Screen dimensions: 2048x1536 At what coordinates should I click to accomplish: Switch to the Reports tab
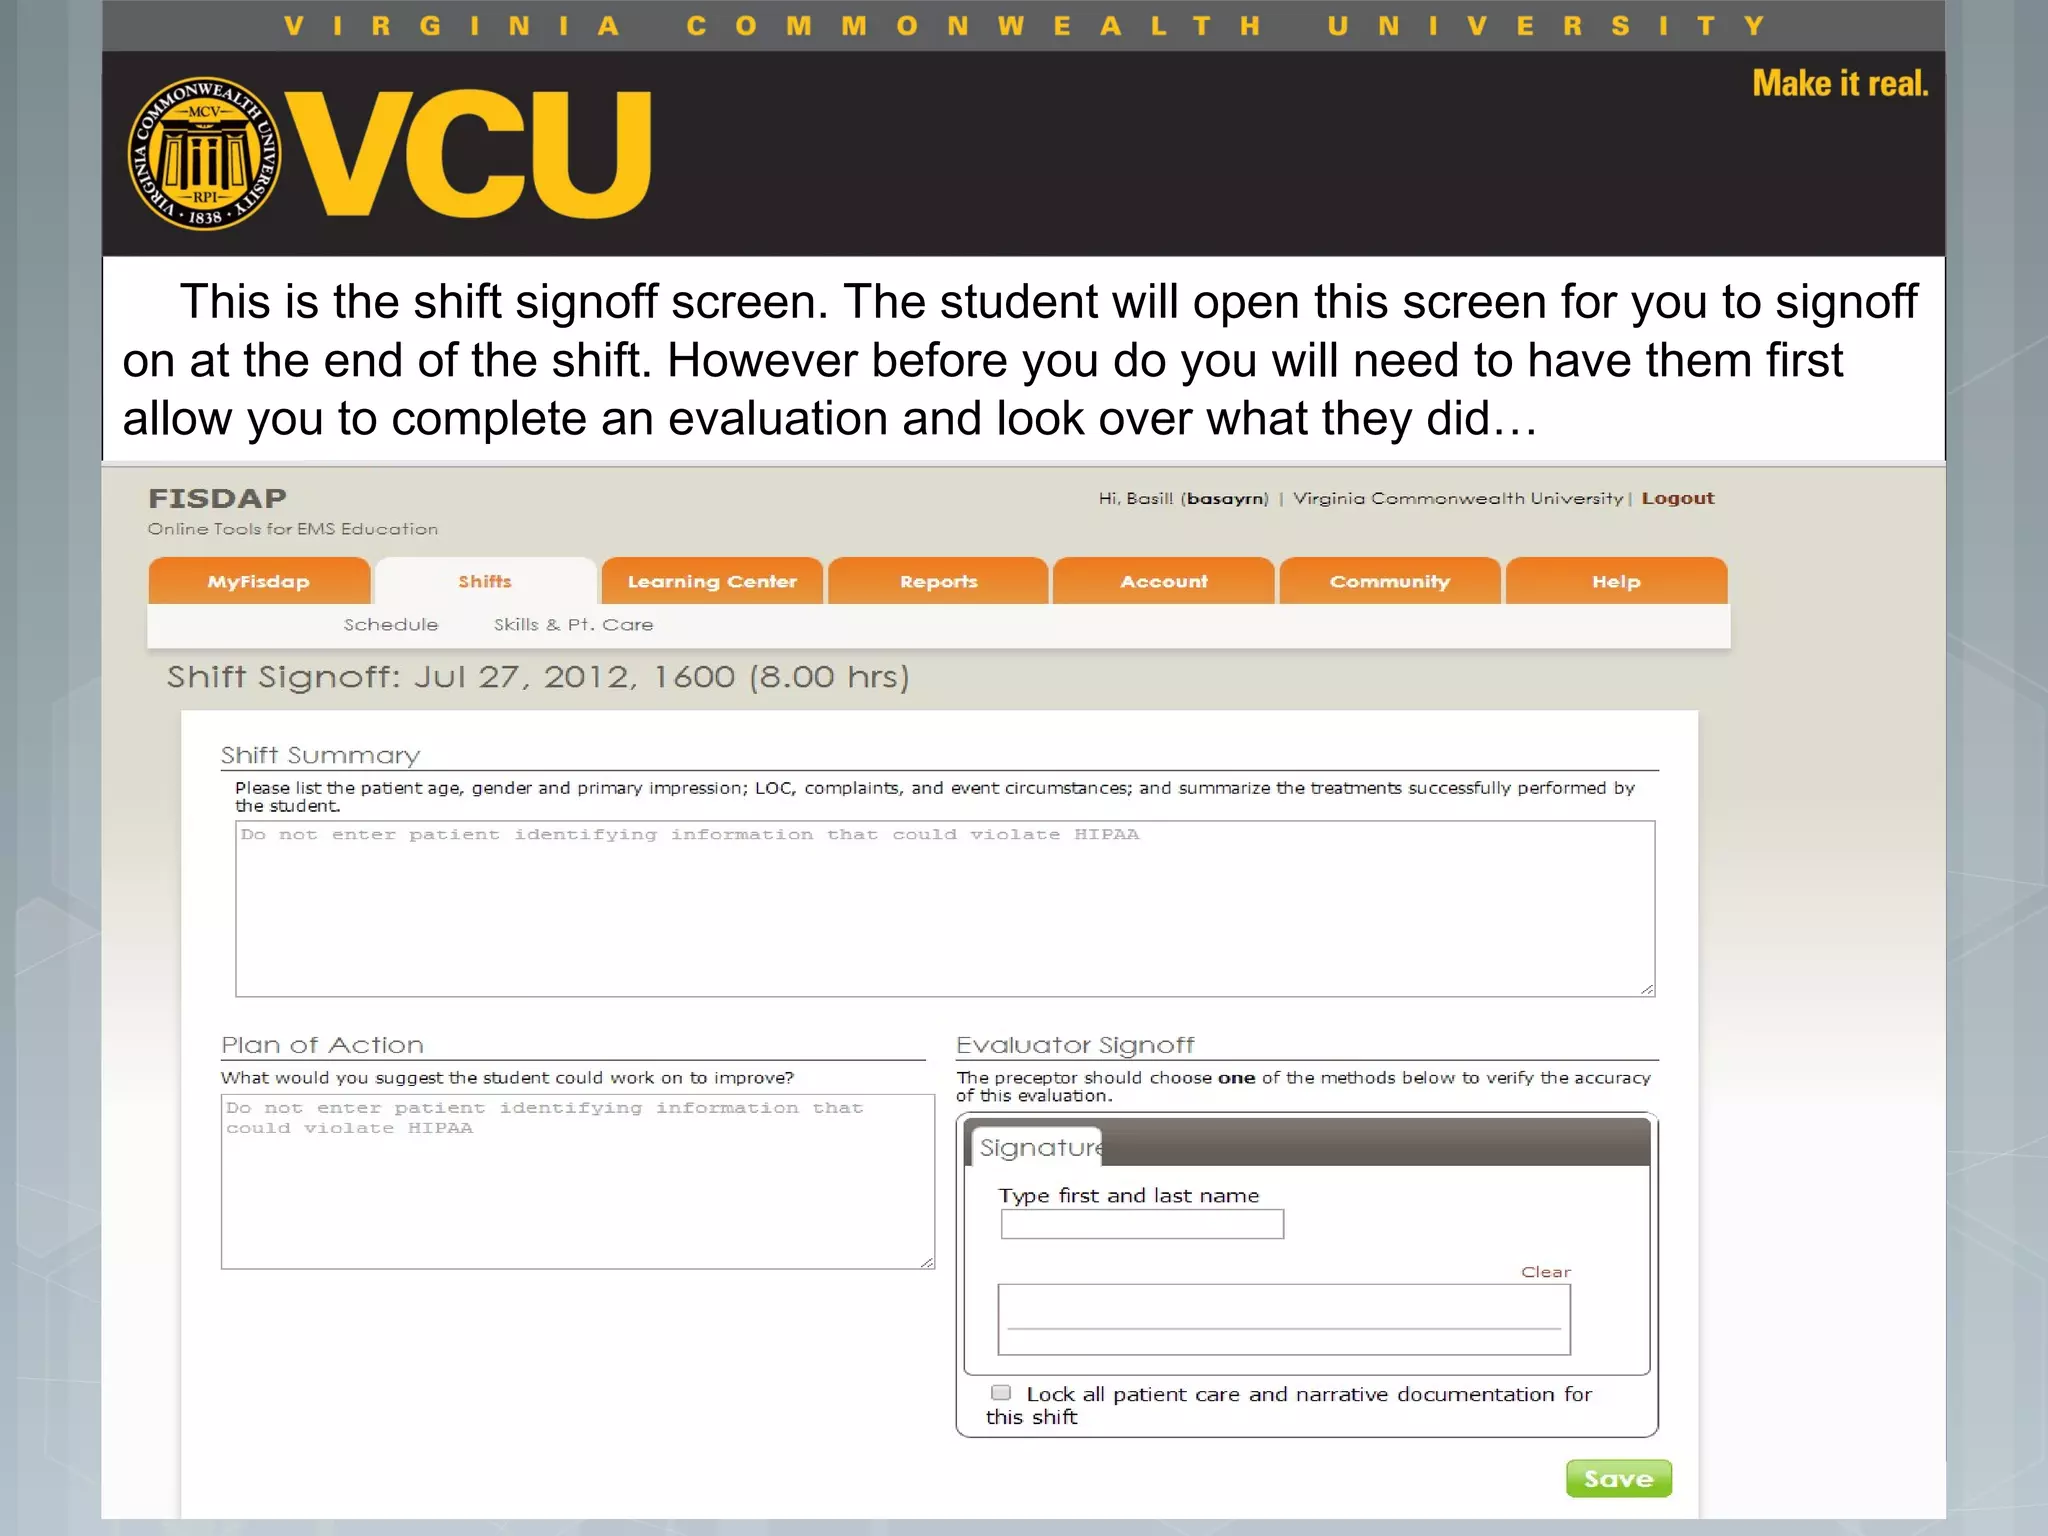[x=938, y=581]
